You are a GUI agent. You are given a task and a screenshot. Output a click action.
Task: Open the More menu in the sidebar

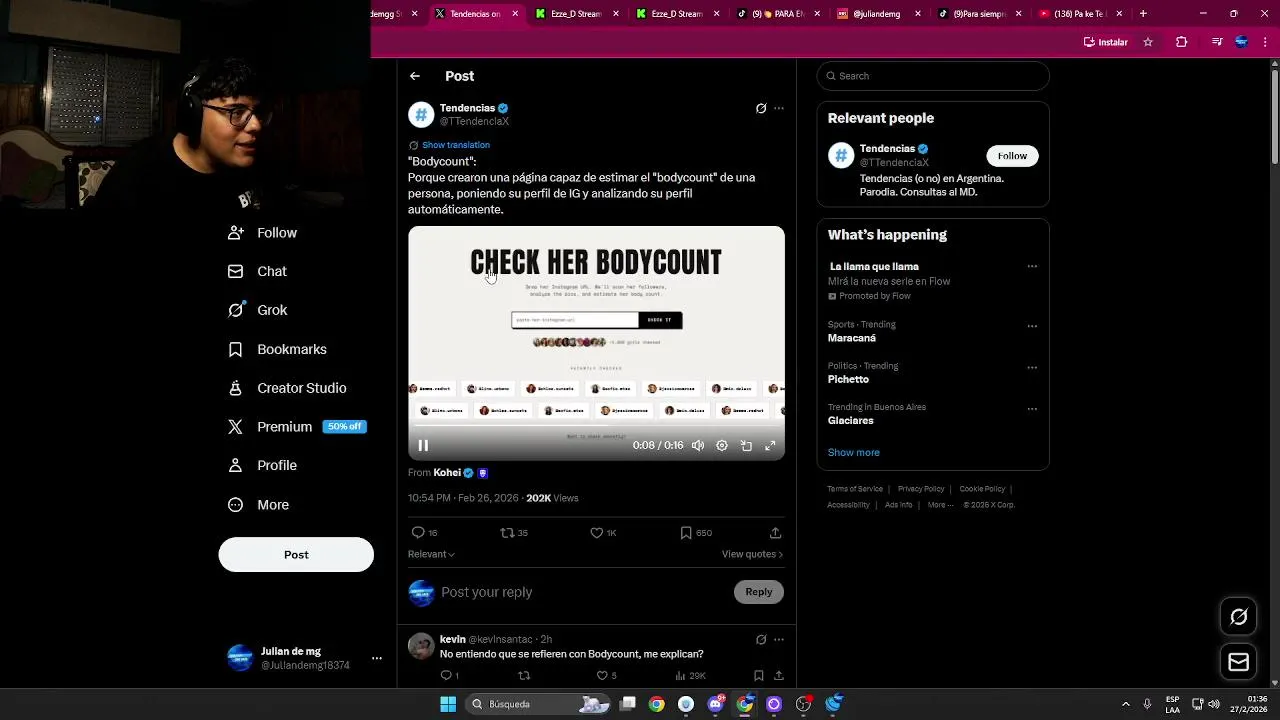259,505
